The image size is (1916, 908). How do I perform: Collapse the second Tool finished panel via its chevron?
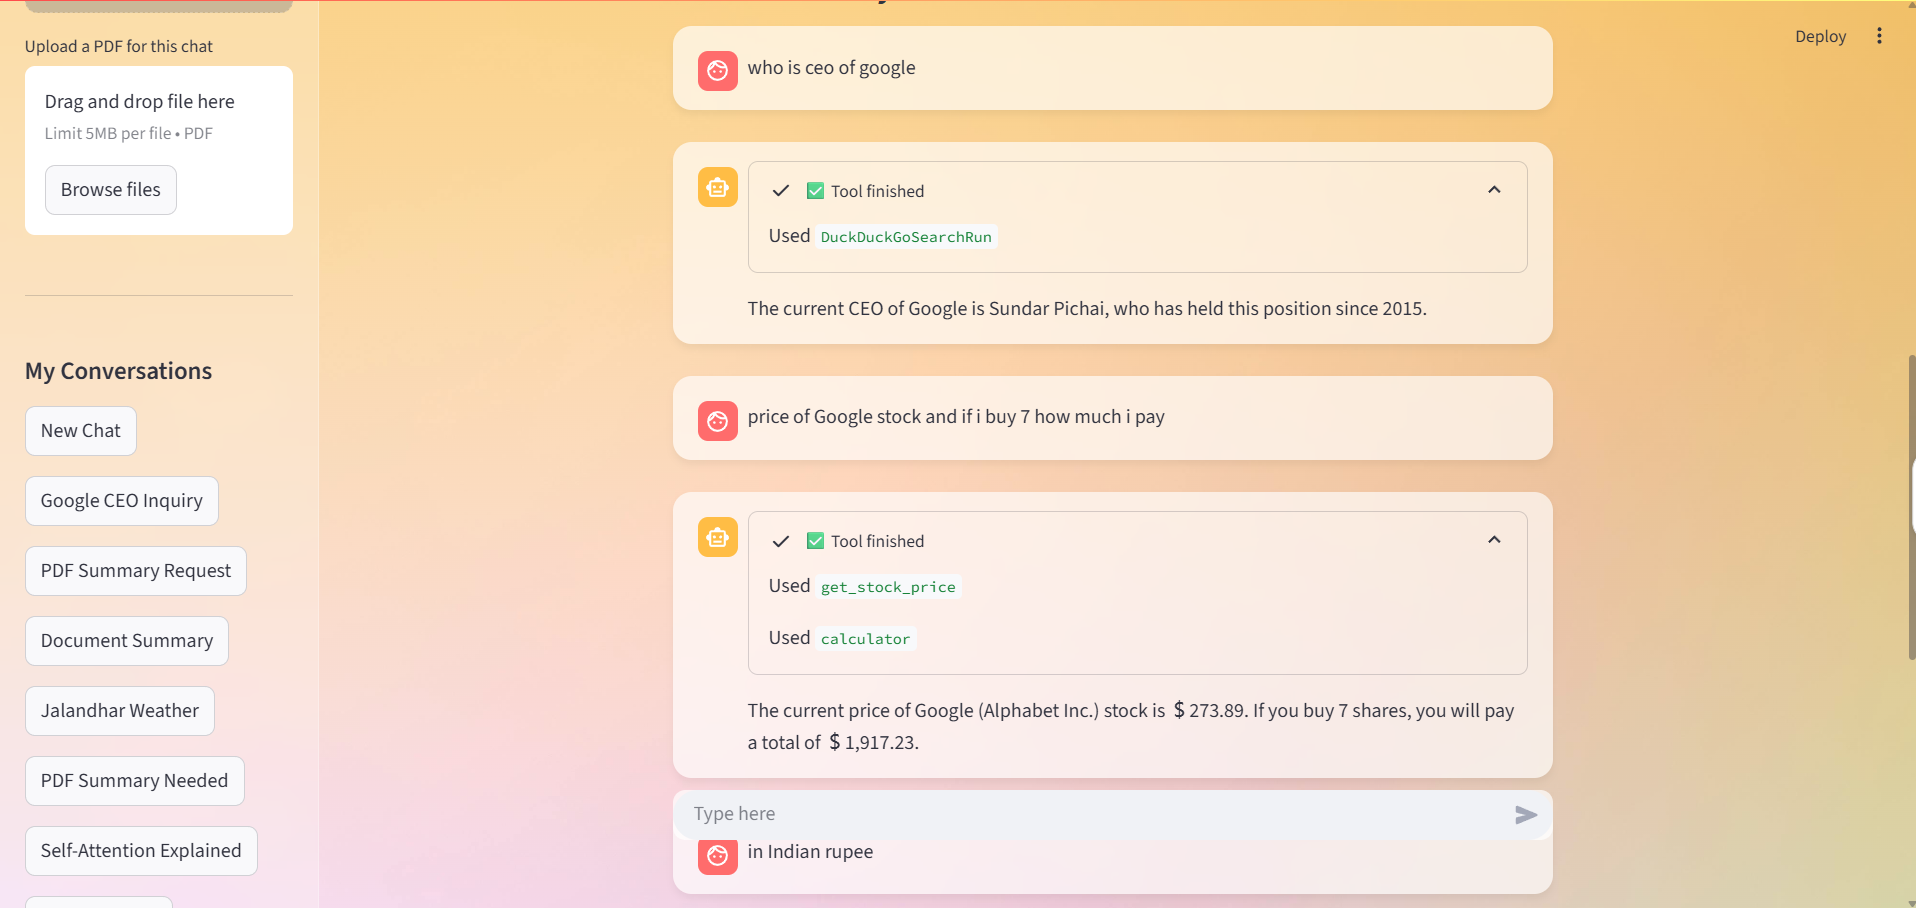coord(1494,540)
